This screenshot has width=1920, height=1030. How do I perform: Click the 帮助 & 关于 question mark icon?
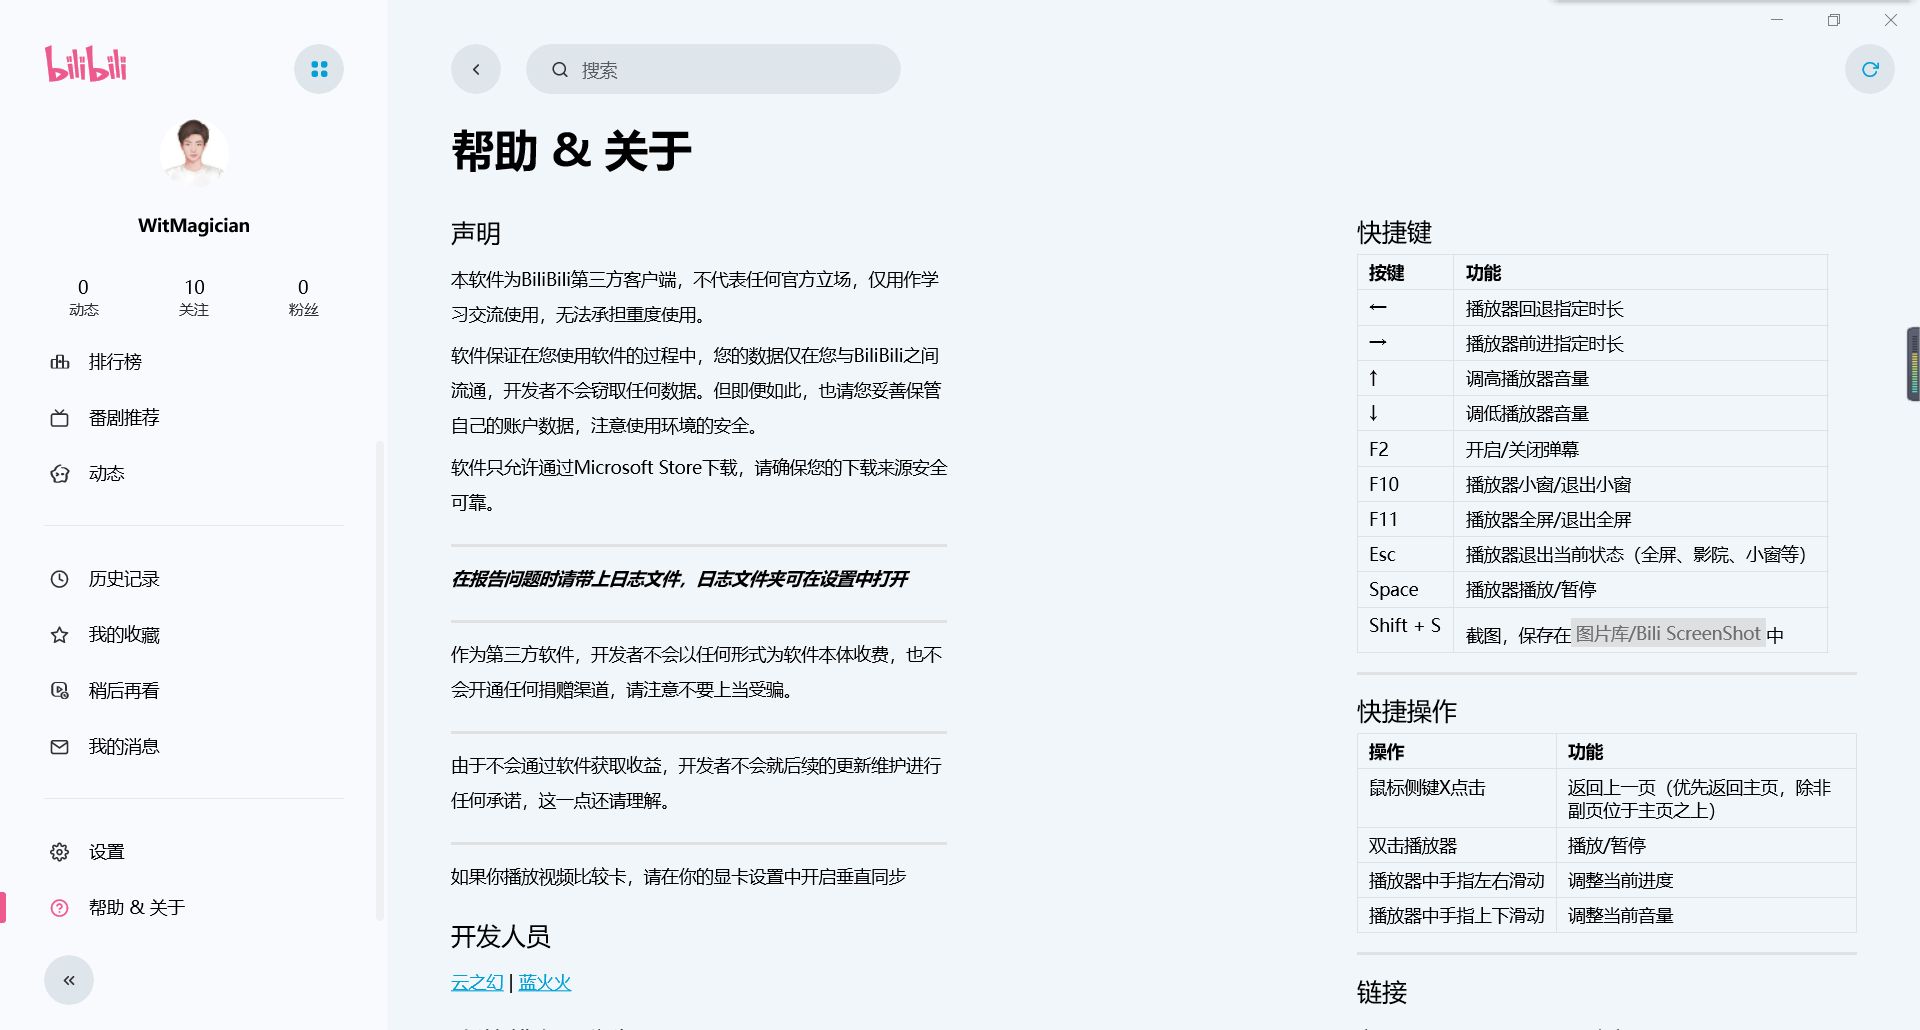[x=60, y=908]
